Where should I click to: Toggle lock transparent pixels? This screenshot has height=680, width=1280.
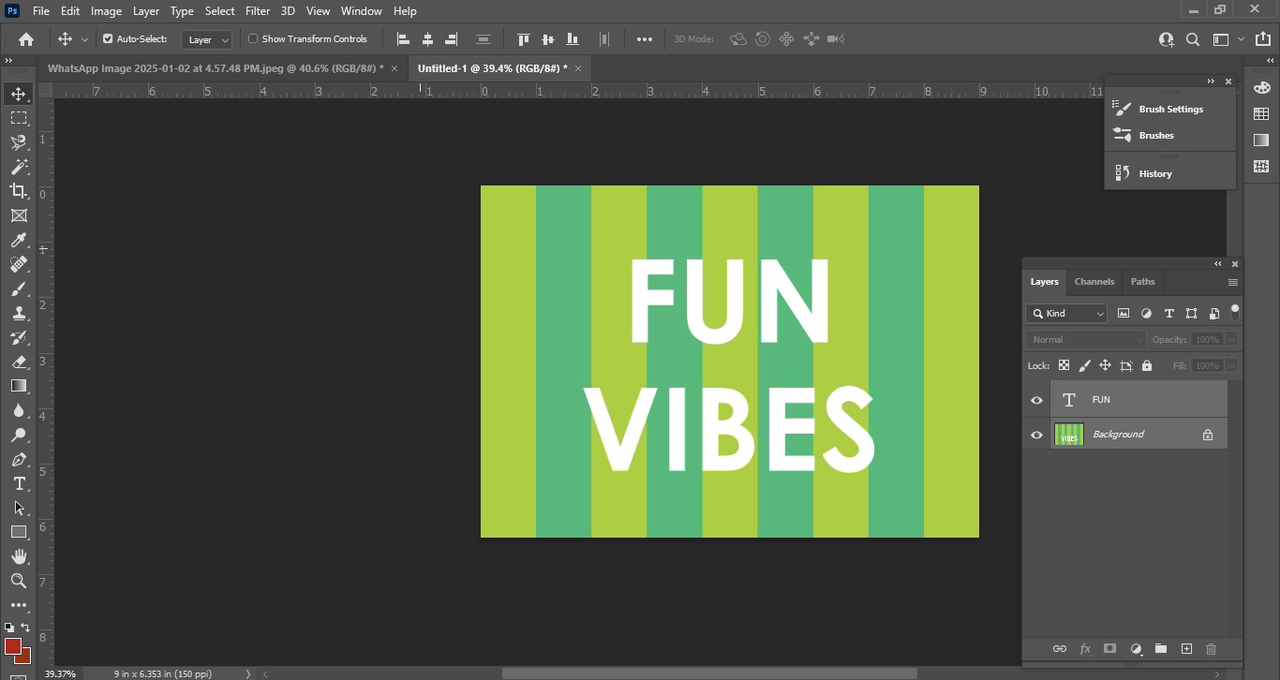[1064, 366]
